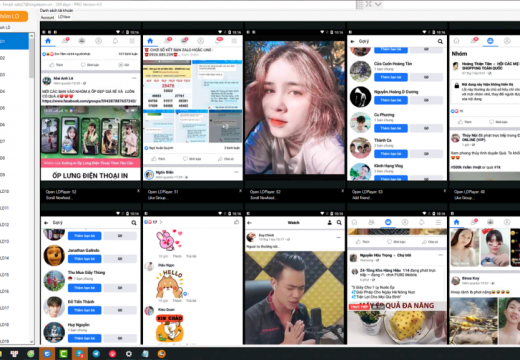Open three-dot menu on Nguyễn Hữu Trọng post
Screen dimensions: 520x360
[441, 255]
